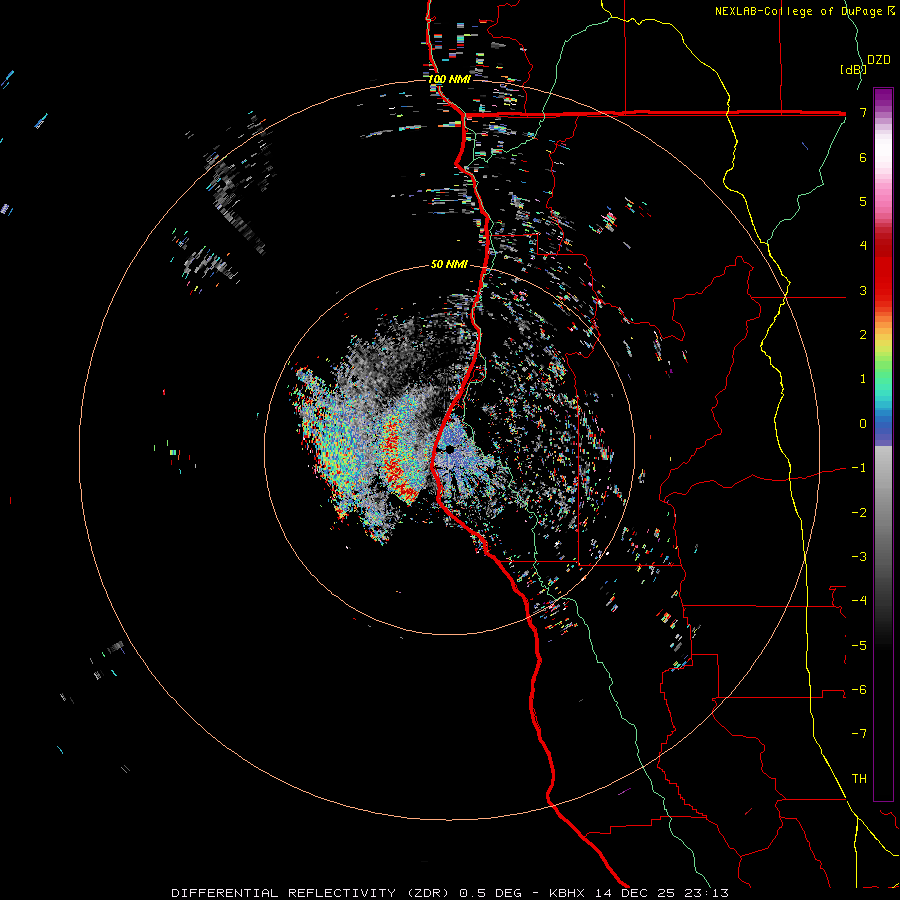
Task: Click the scale label -7
Action: [x=859, y=734]
